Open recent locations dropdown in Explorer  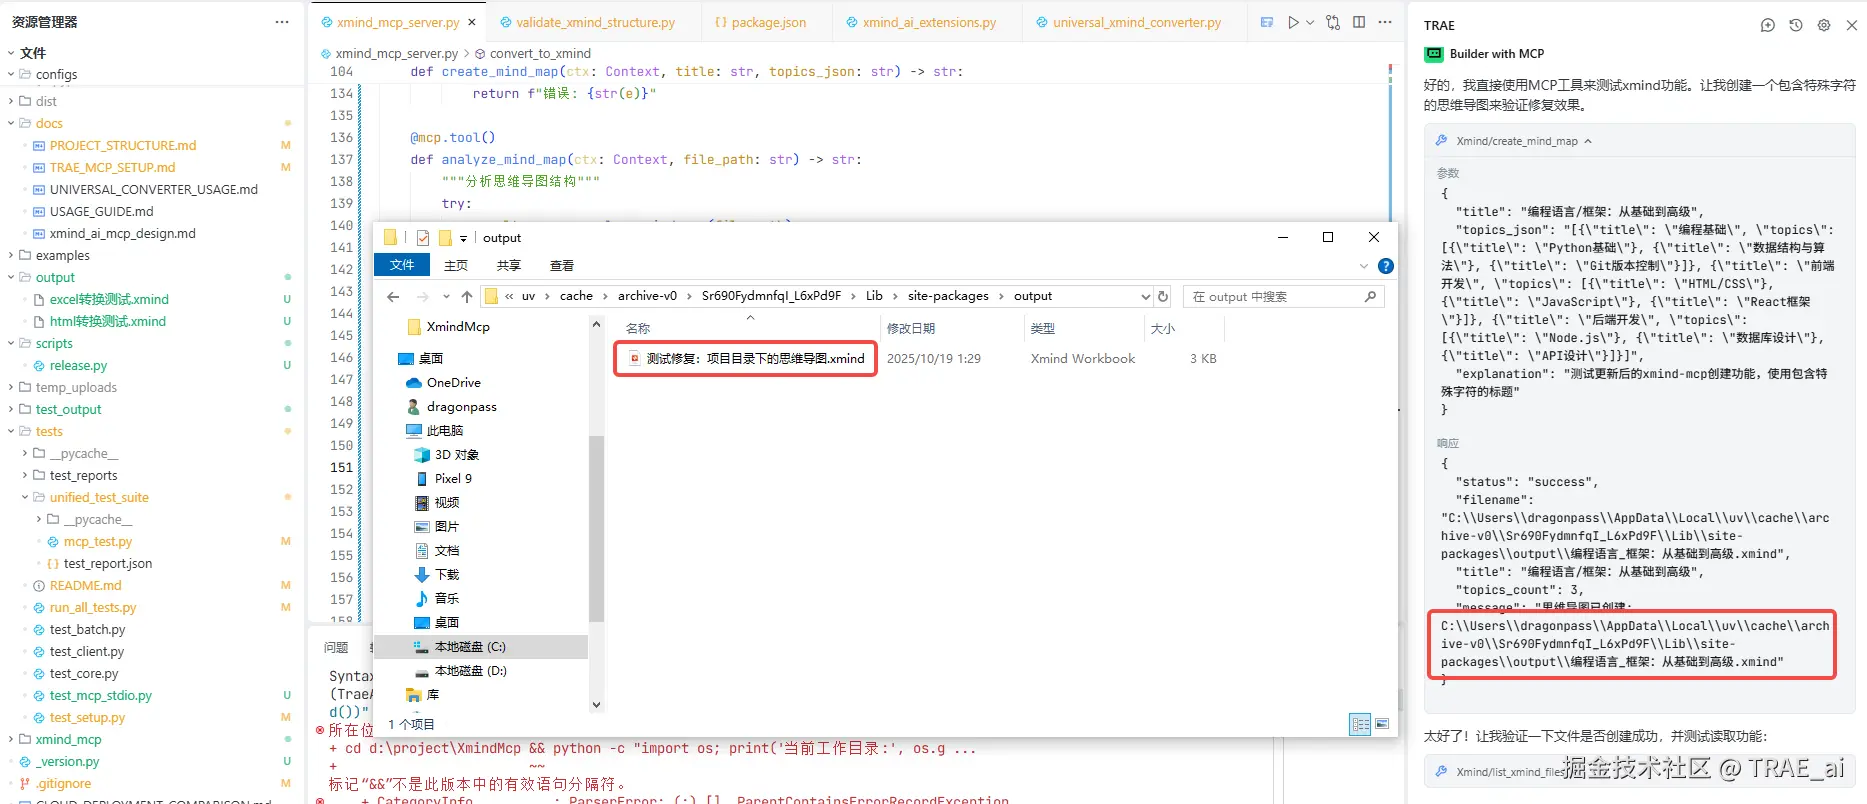[446, 297]
